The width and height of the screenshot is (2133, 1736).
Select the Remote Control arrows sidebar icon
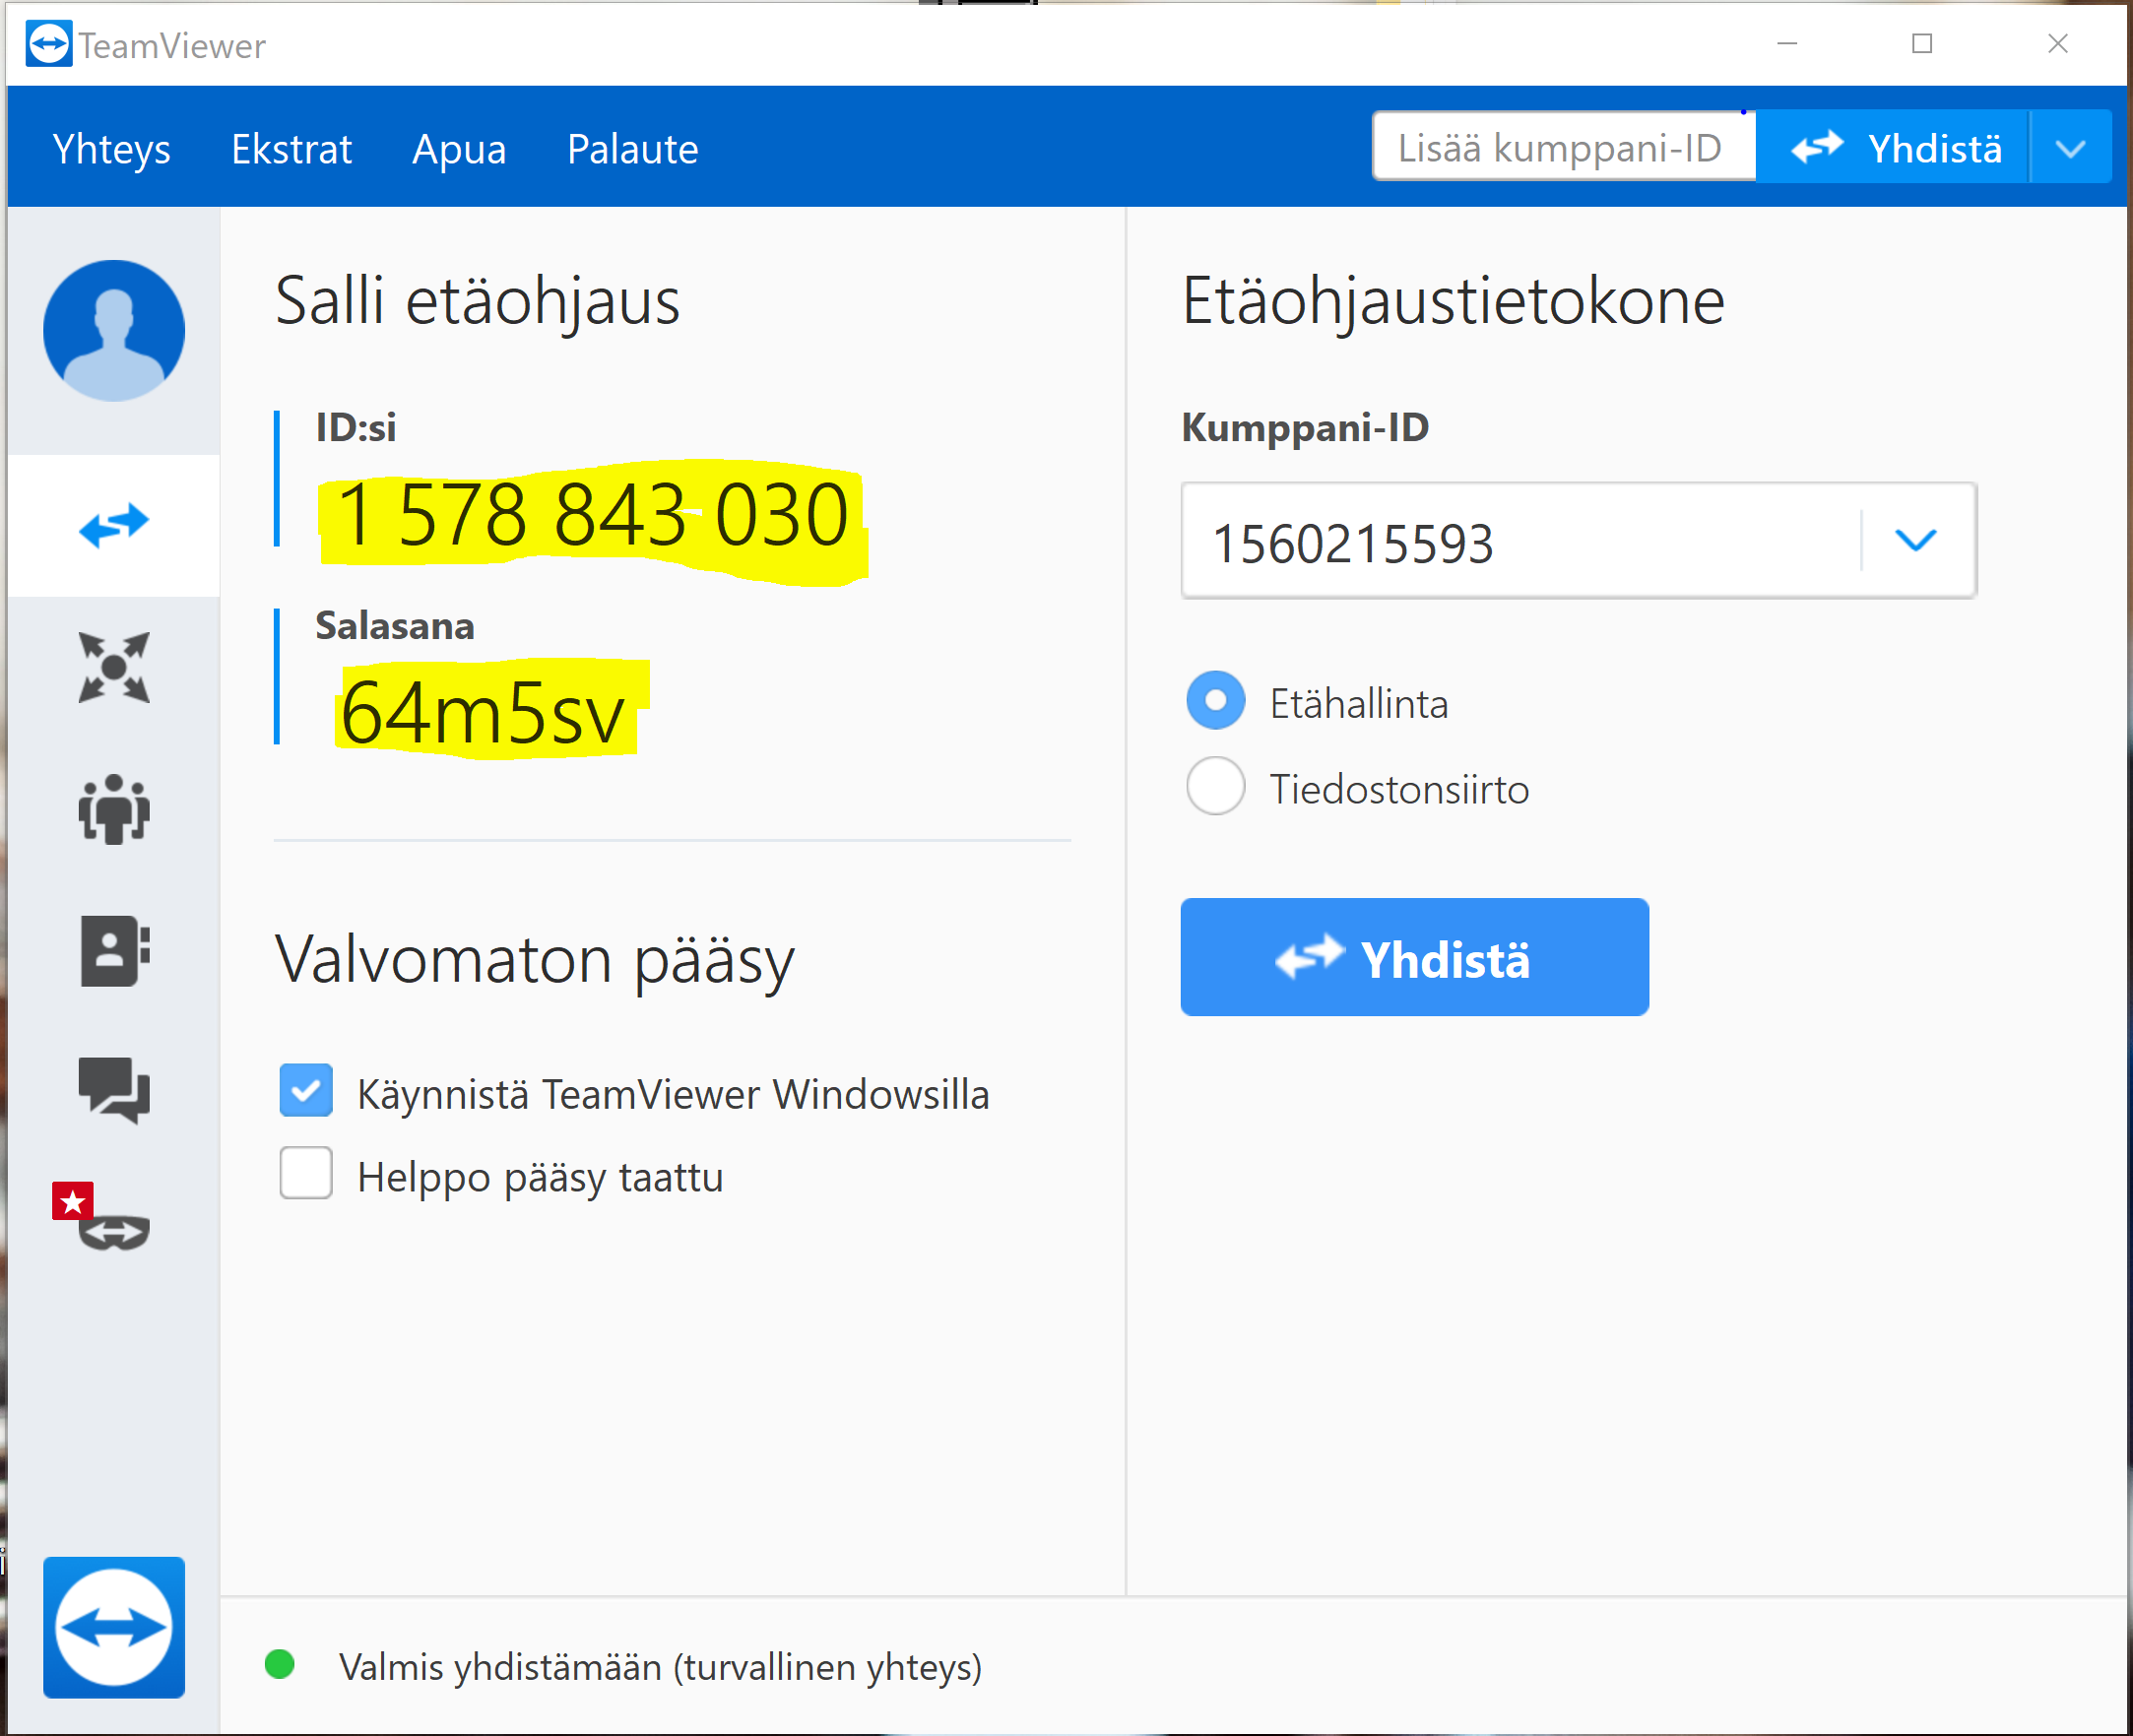114,525
